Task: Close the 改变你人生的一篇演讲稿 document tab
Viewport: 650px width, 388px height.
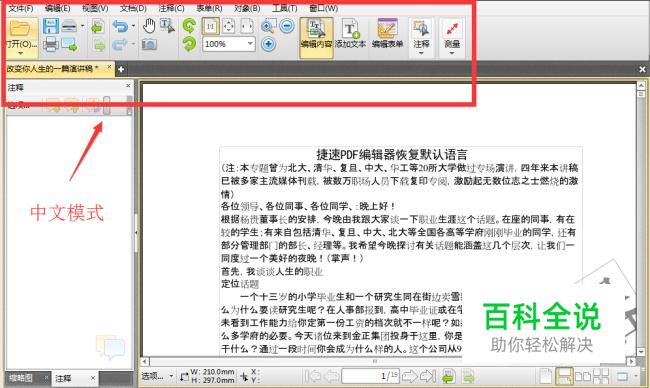Action: pos(109,67)
